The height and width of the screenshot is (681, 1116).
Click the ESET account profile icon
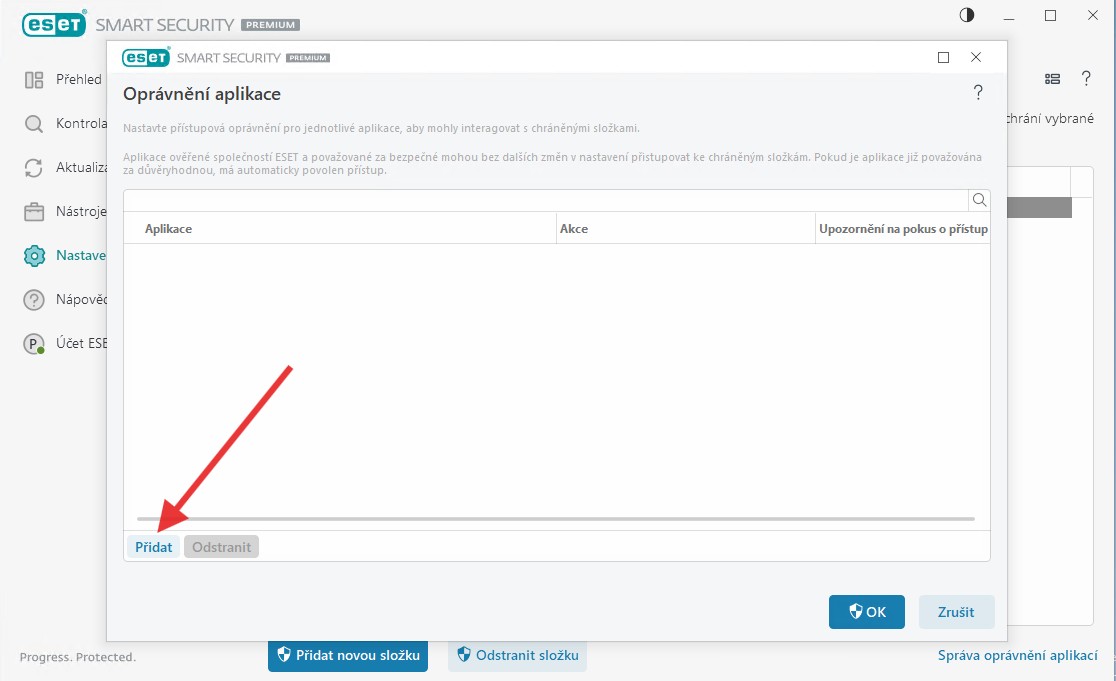click(34, 344)
